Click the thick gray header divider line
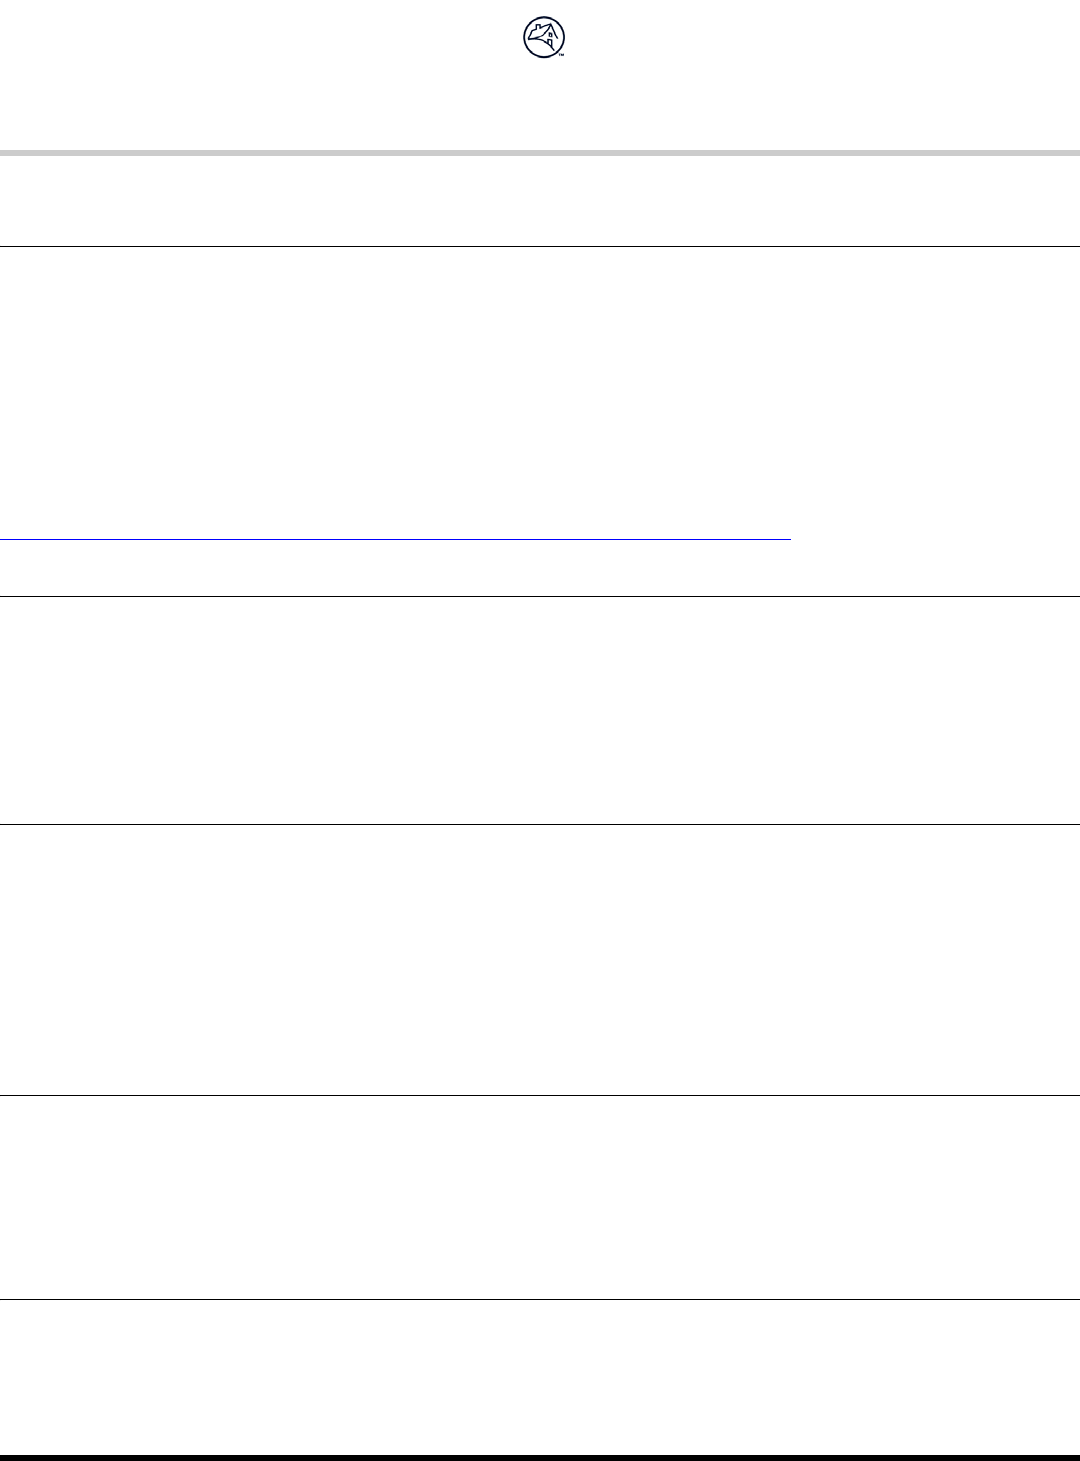 click(x=540, y=153)
